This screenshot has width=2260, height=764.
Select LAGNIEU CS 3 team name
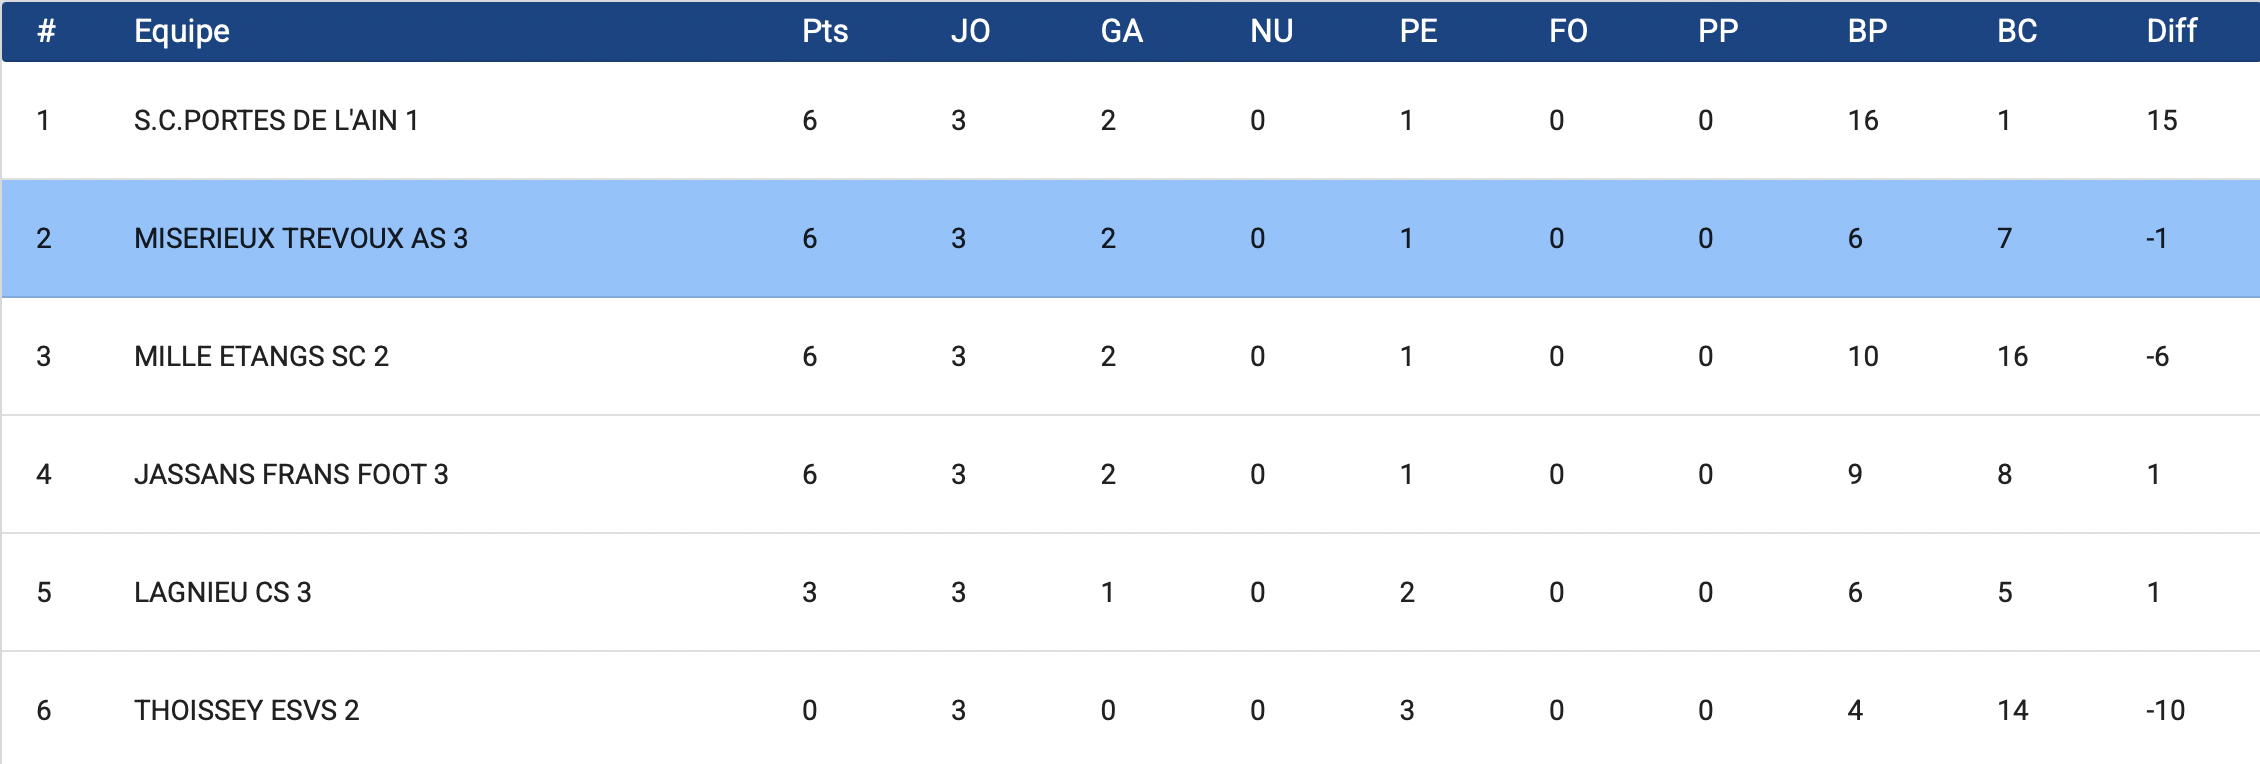click(223, 592)
